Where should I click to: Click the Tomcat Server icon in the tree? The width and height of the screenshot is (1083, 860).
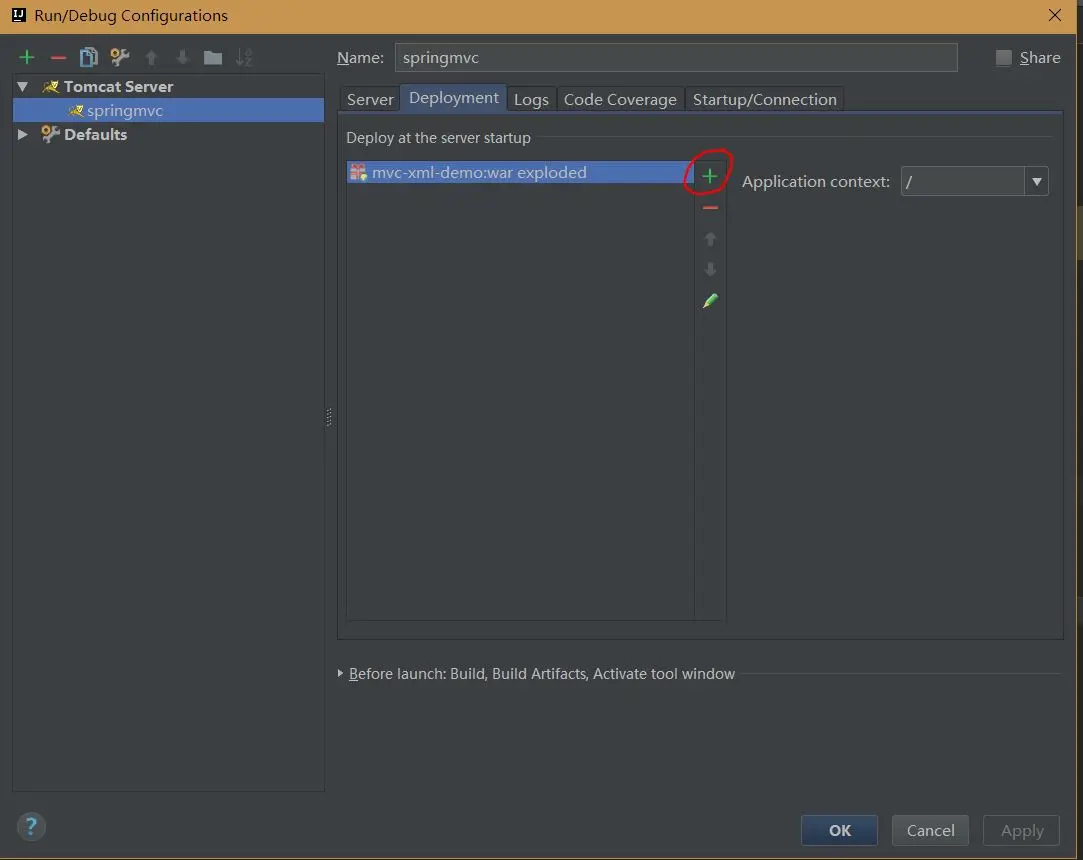50,86
